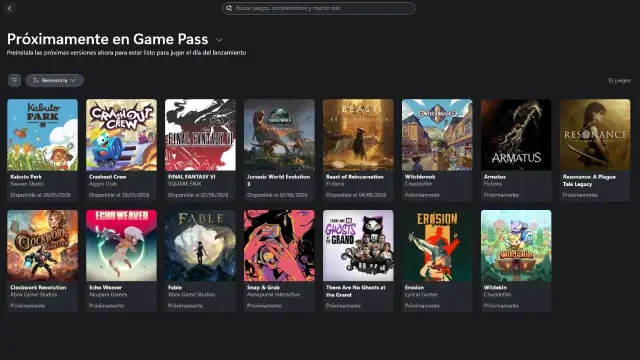
Task: Click Beast of Reincarnation's release date text
Action: [x=356, y=195]
